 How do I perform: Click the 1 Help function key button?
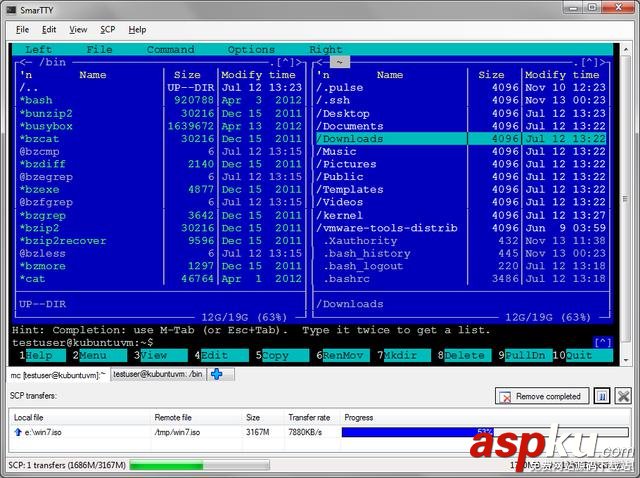point(42,356)
